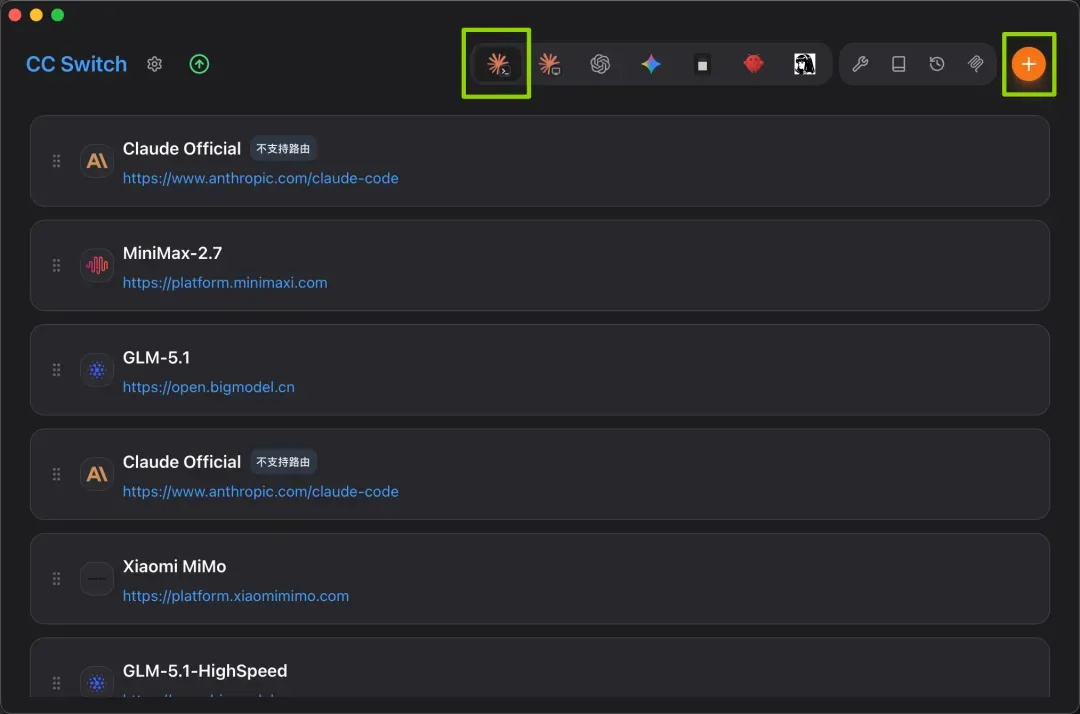Click the 不支持路由 badge below the GLM-5.1 card
This screenshot has height=714, width=1080.
pos(283,462)
